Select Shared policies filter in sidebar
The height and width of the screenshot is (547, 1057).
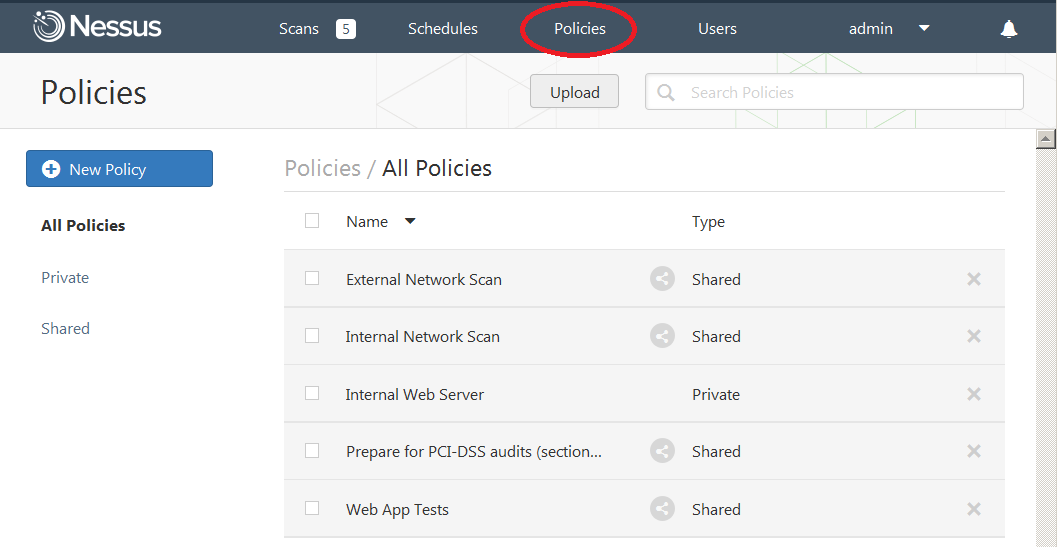coord(65,328)
